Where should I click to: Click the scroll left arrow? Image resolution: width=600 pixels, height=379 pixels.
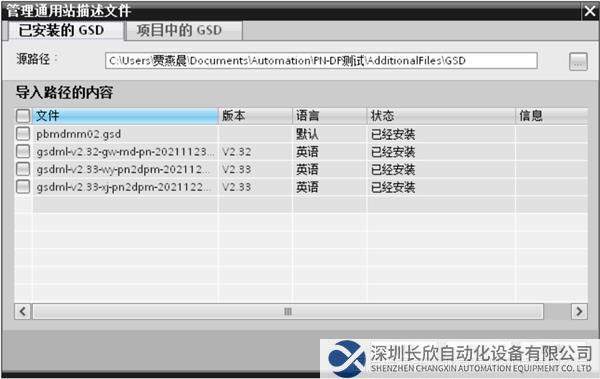click(23, 311)
